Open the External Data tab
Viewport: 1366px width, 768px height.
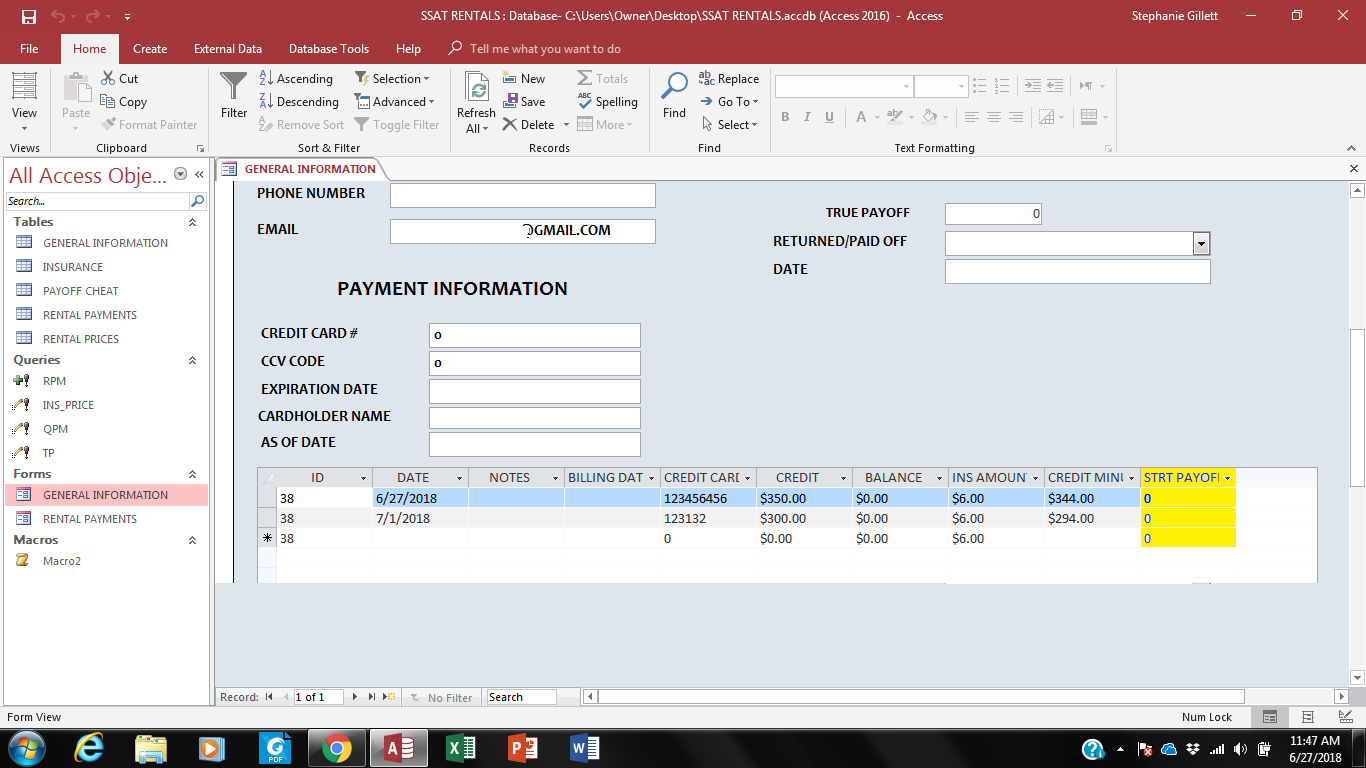pyautogui.click(x=228, y=48)
